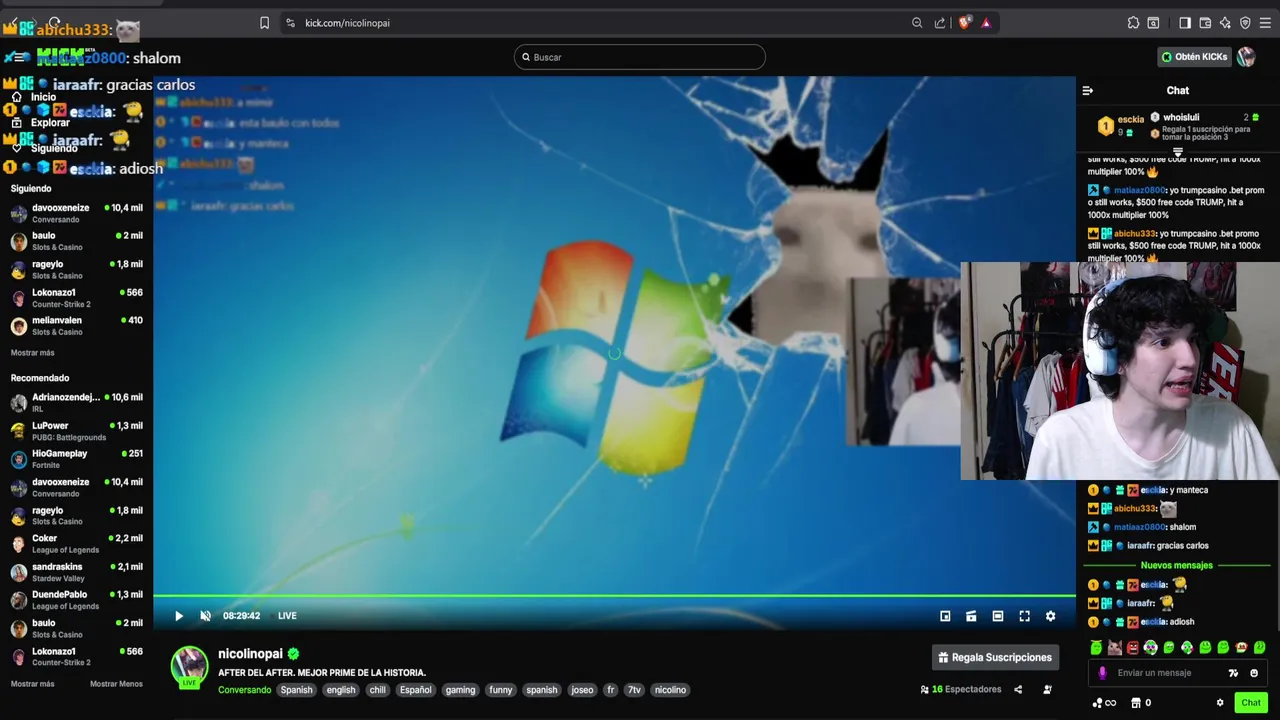Viewport: 1280px width, 720px height.
Task: Create a clip of the stream
Action: pos(971,616)
